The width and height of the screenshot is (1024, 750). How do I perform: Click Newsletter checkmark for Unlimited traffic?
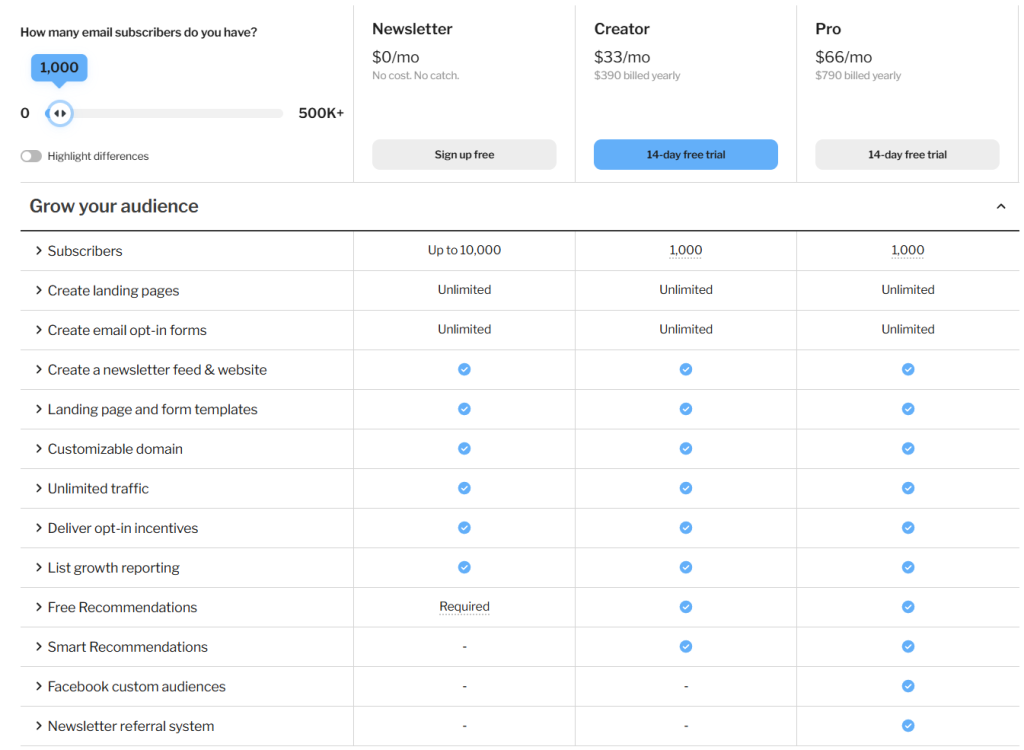464,488
